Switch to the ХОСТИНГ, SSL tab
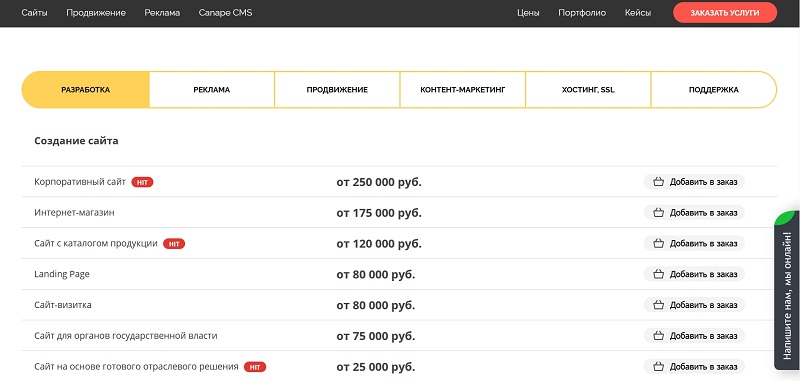 588,90
